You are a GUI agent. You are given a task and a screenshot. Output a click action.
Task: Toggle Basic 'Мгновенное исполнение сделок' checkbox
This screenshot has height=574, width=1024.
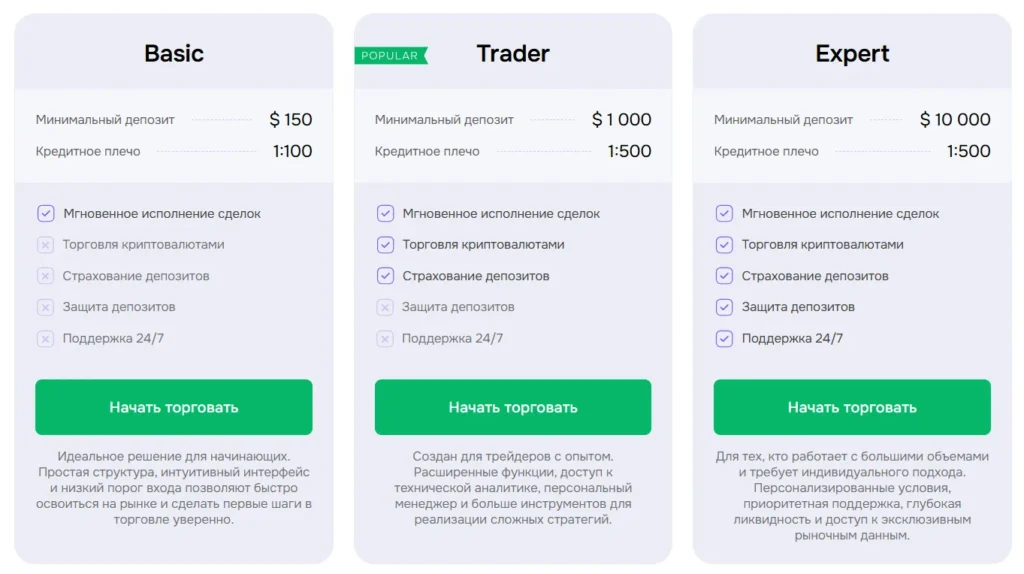(46, 213)
